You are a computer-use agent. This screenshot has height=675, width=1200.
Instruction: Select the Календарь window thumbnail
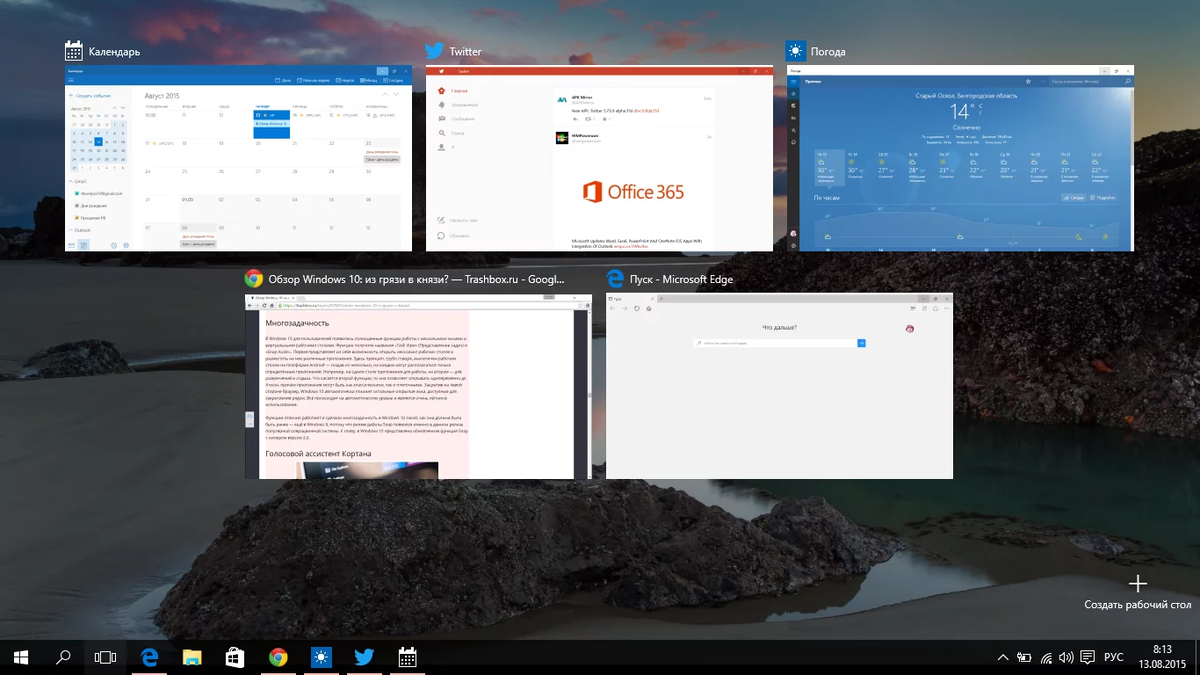coord(239,158)
